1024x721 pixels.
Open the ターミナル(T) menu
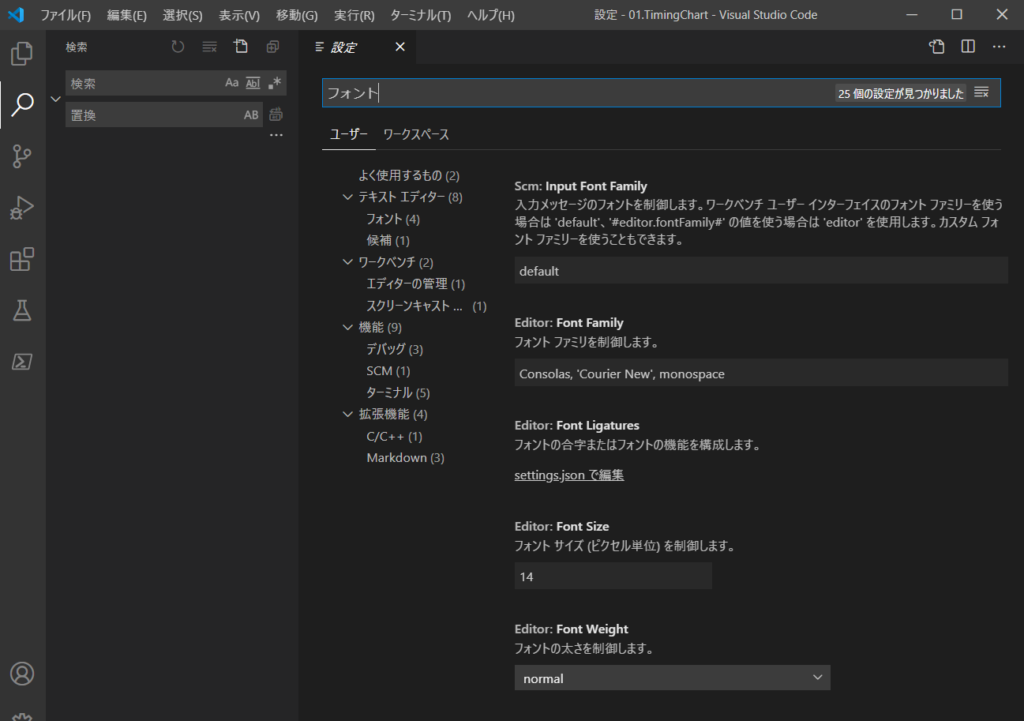coord(420,15)
